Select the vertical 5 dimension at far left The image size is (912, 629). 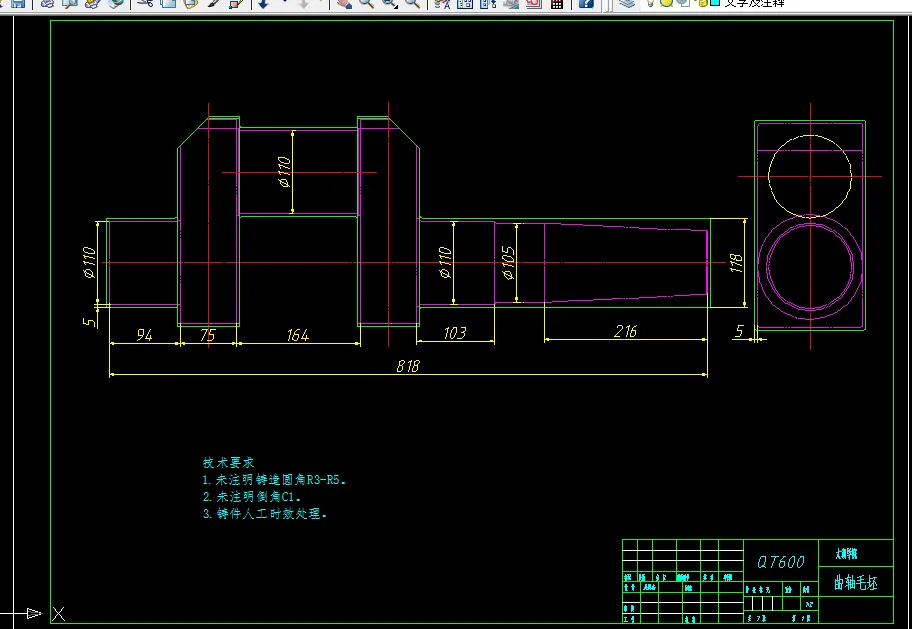90,322
